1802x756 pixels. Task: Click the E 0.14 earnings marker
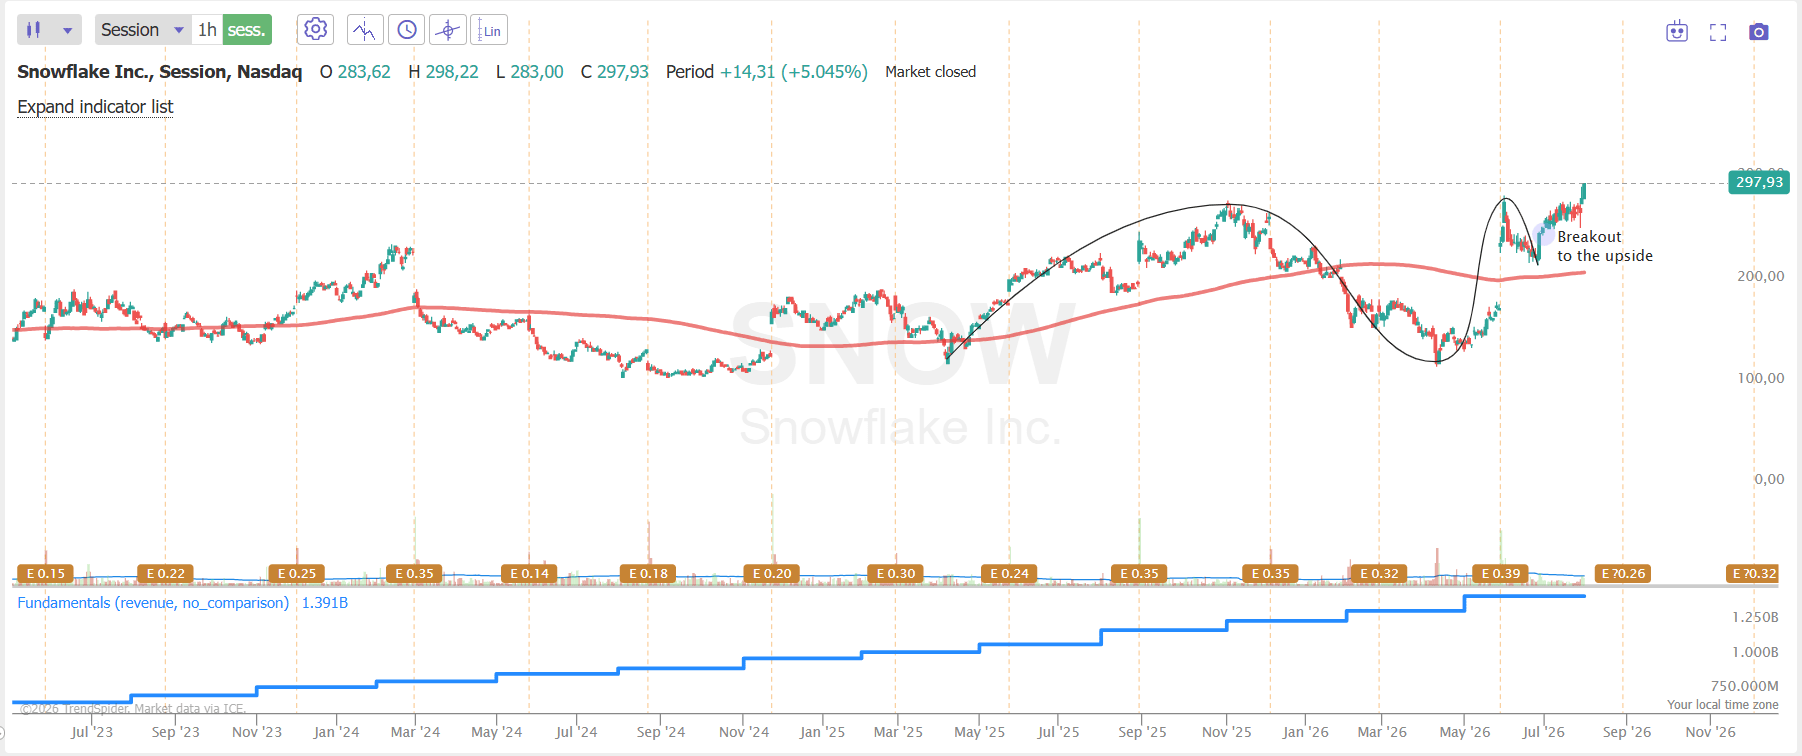529,574
